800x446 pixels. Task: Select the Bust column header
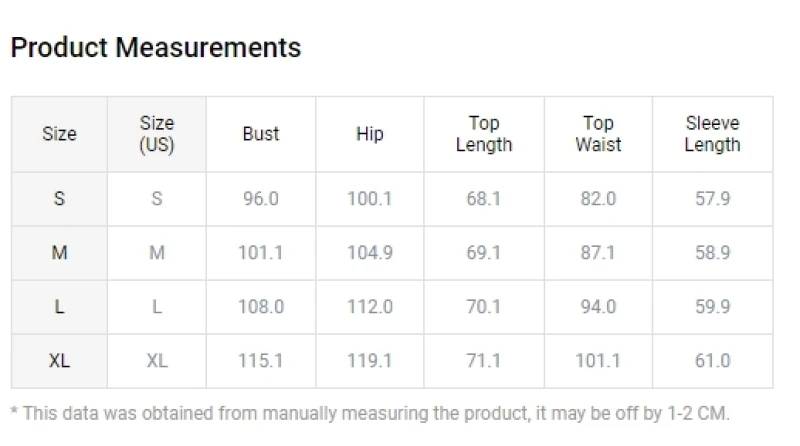(261, 134)
